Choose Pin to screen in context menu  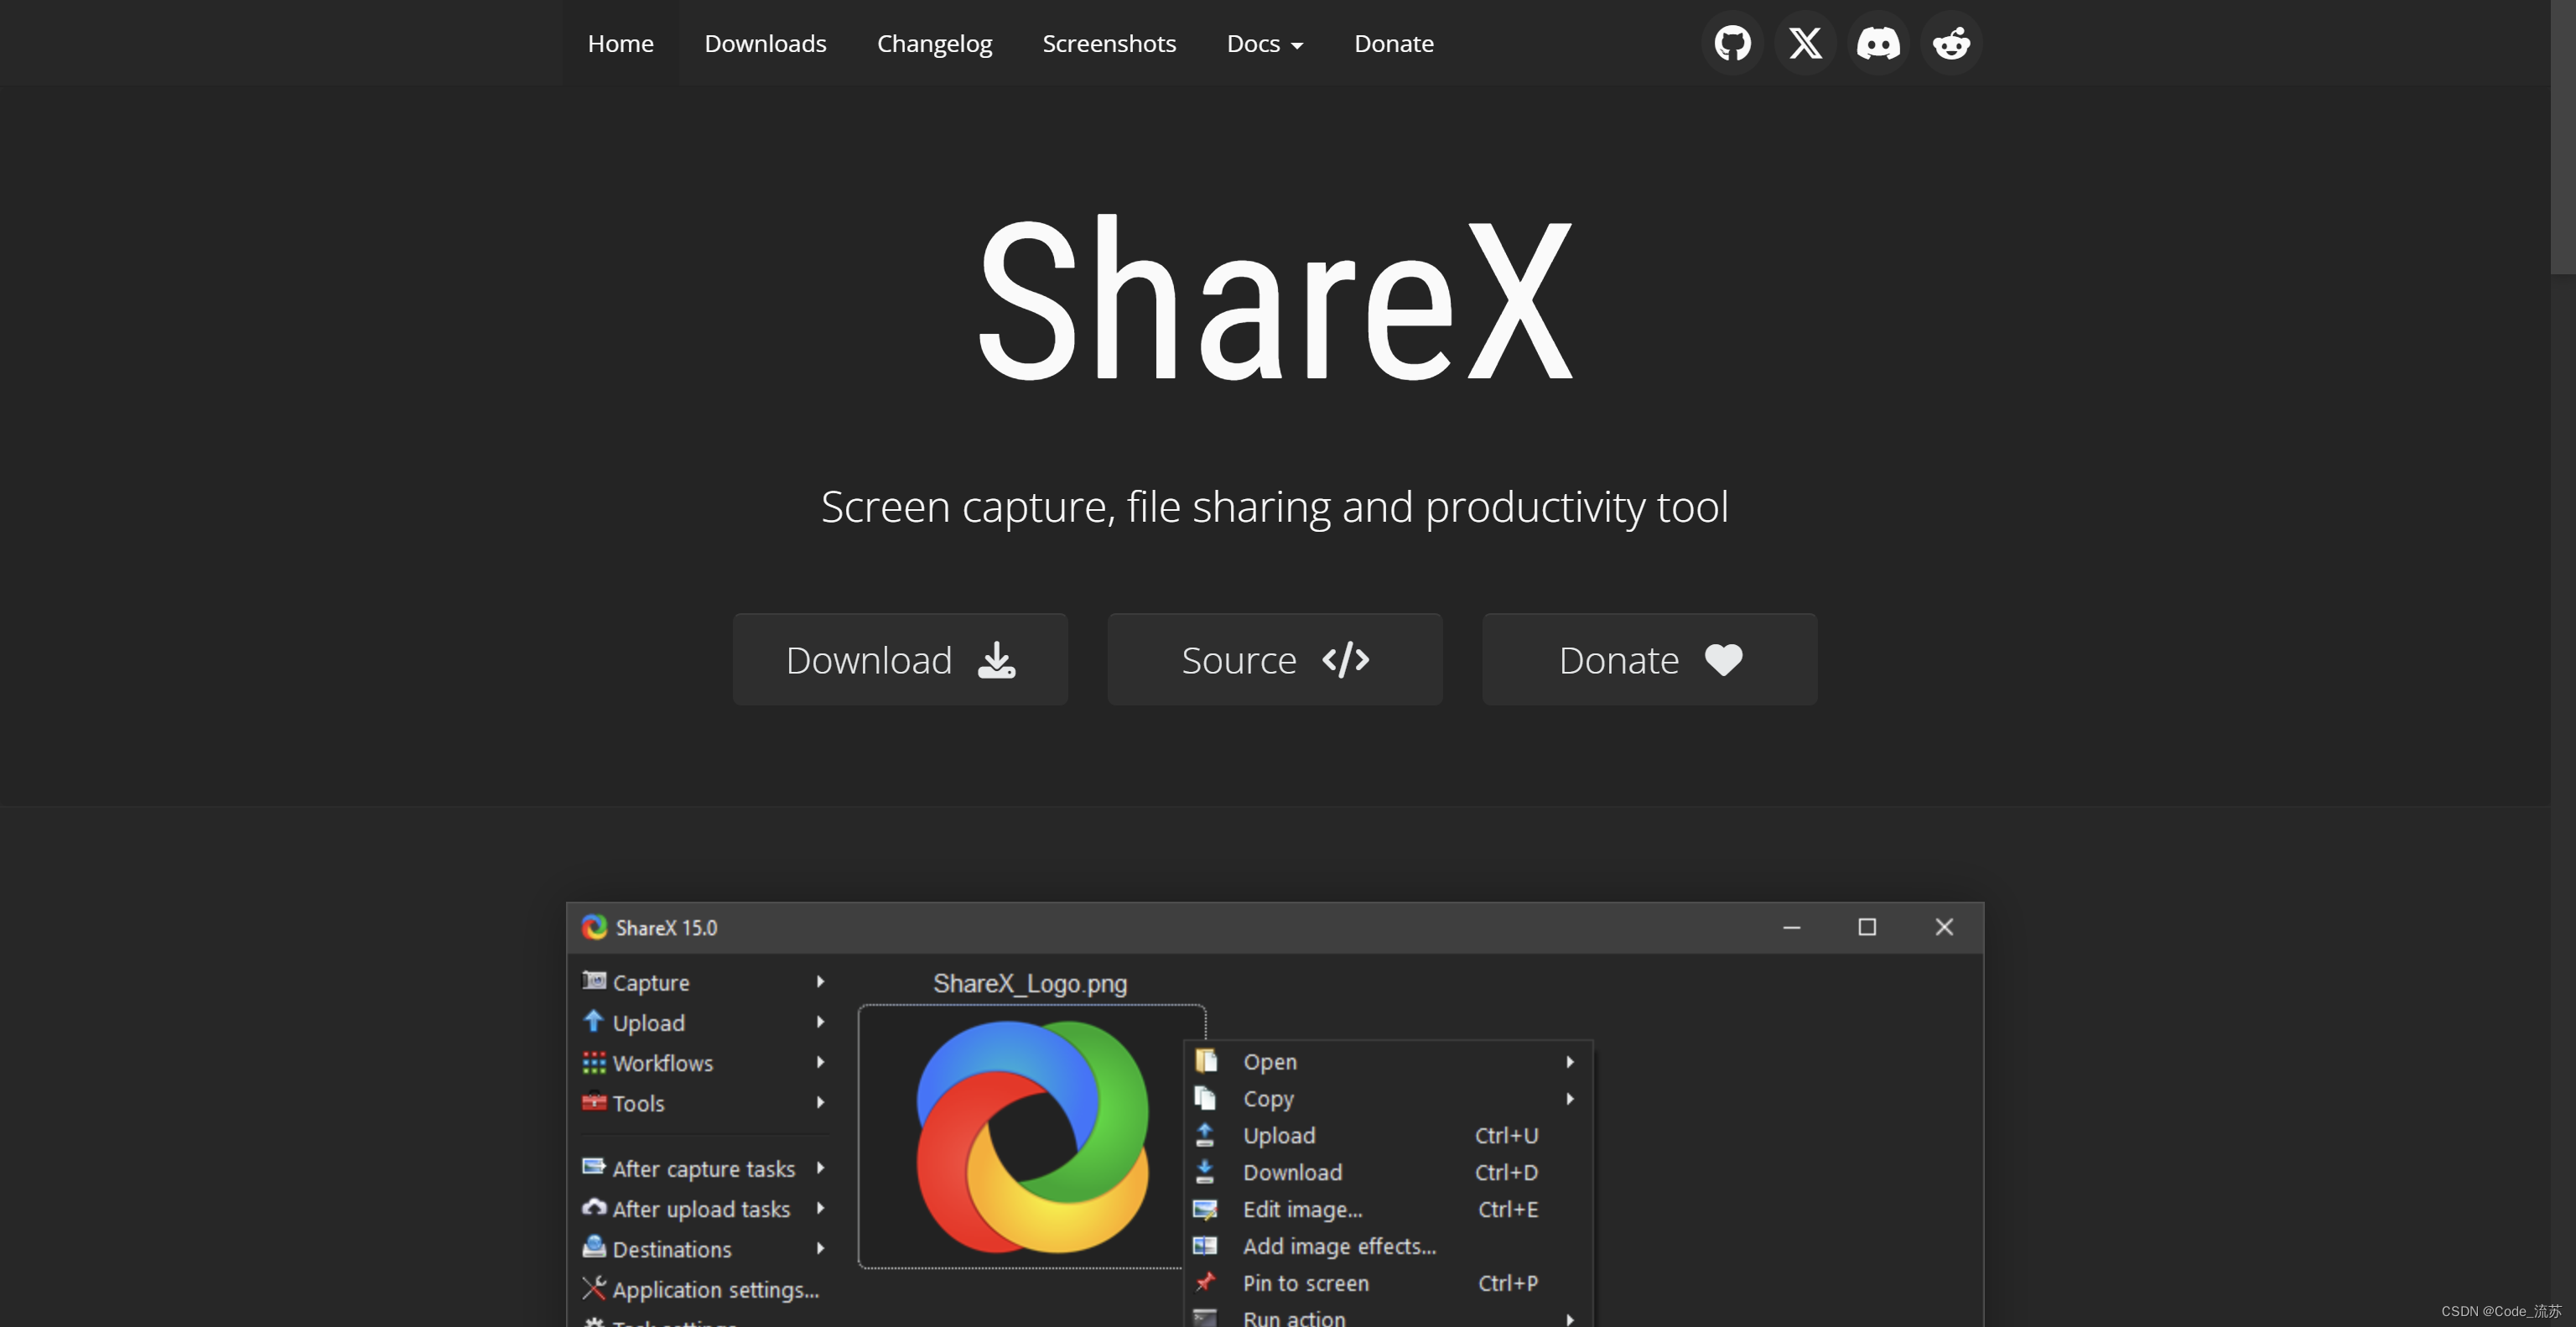1389,1283
